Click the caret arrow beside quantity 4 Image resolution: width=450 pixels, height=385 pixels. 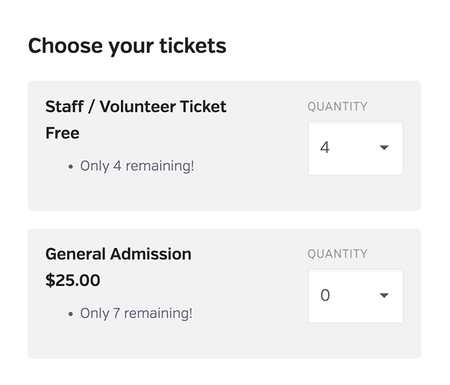coord(384,147)
